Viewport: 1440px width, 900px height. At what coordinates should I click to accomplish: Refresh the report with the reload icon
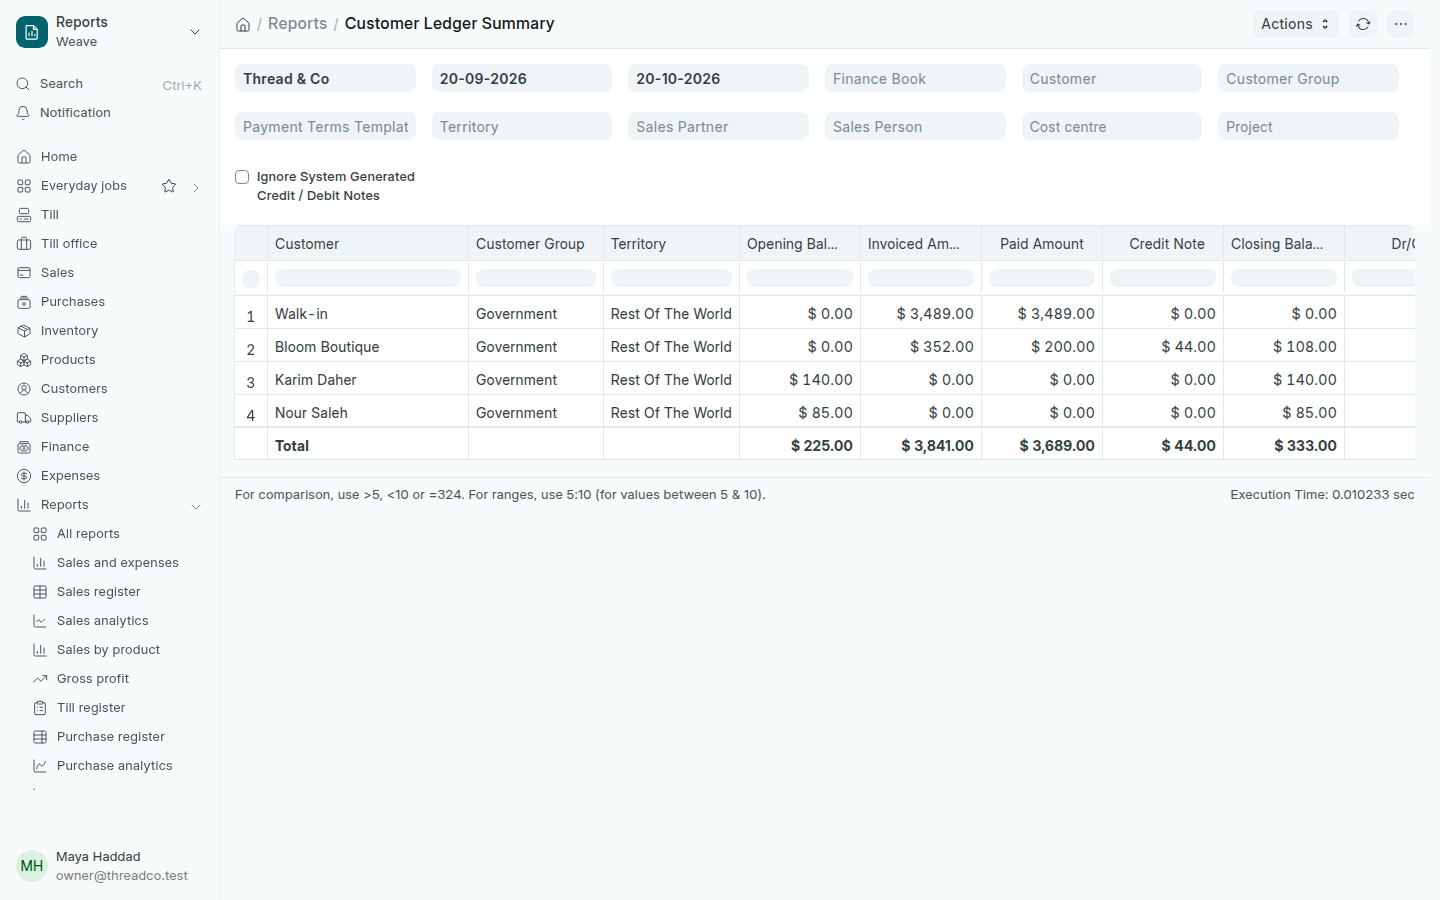(x=1363, y=24)
